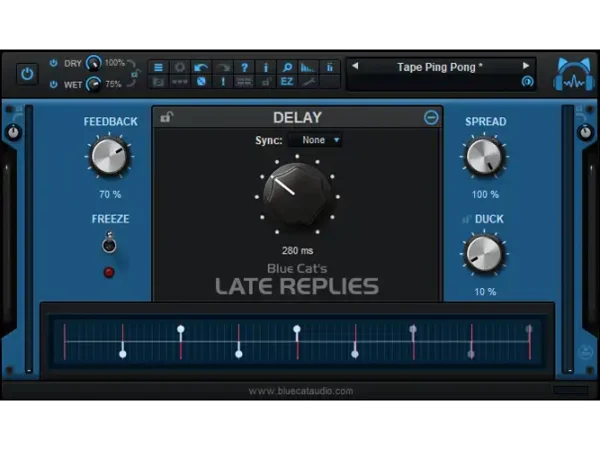
Task: Click the grid rows icon in toolbar
Action: click(244, 82)
